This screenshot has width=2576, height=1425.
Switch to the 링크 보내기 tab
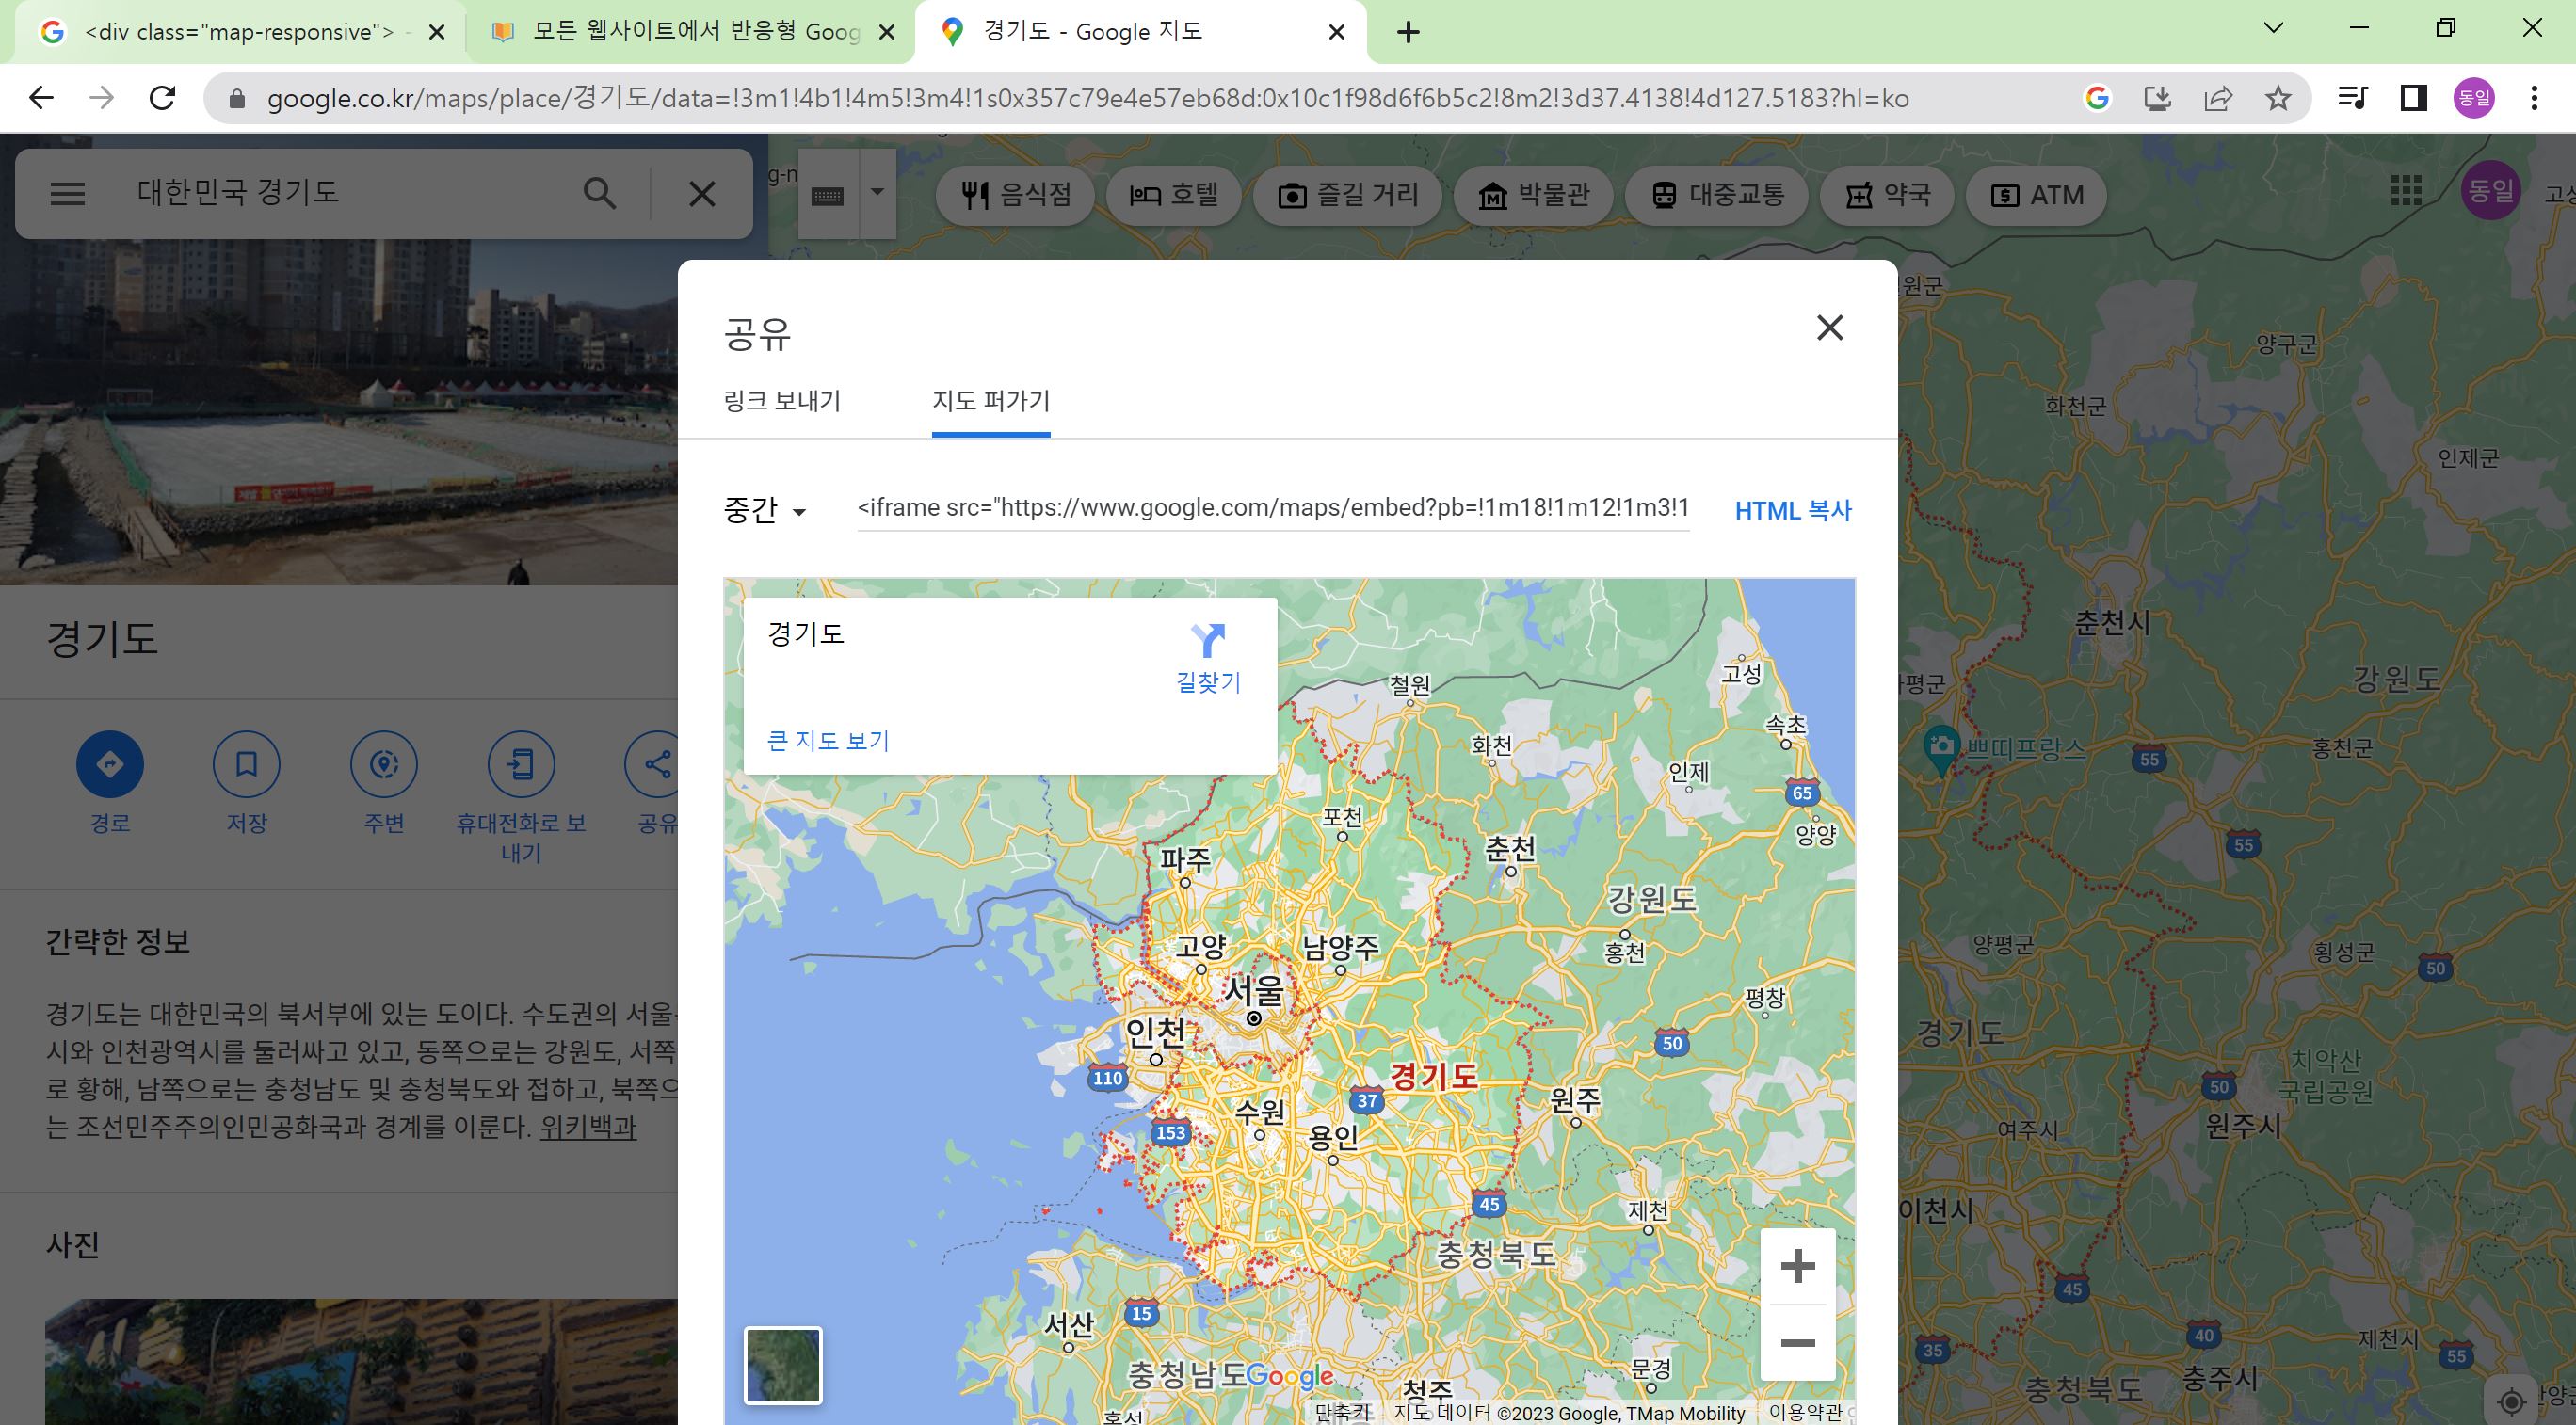click(782, 401)
